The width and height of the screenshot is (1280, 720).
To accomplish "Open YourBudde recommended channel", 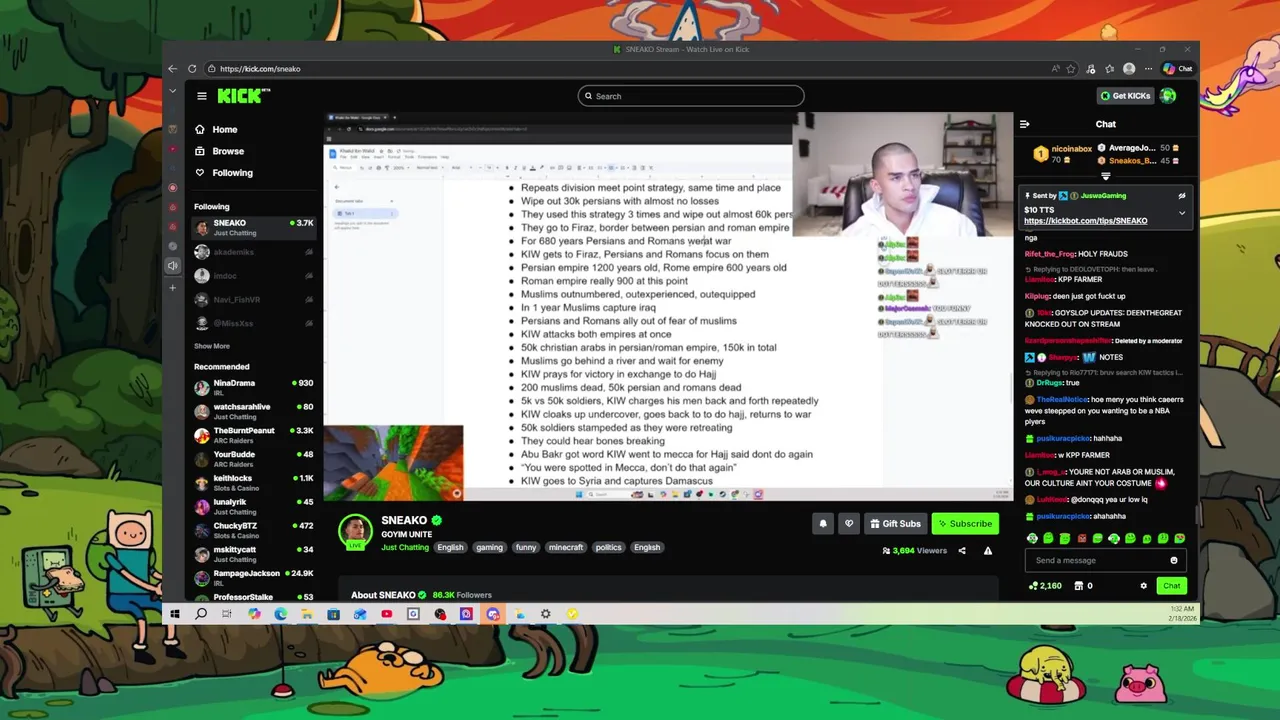I will pyautogui.click(x=254, y=459).
